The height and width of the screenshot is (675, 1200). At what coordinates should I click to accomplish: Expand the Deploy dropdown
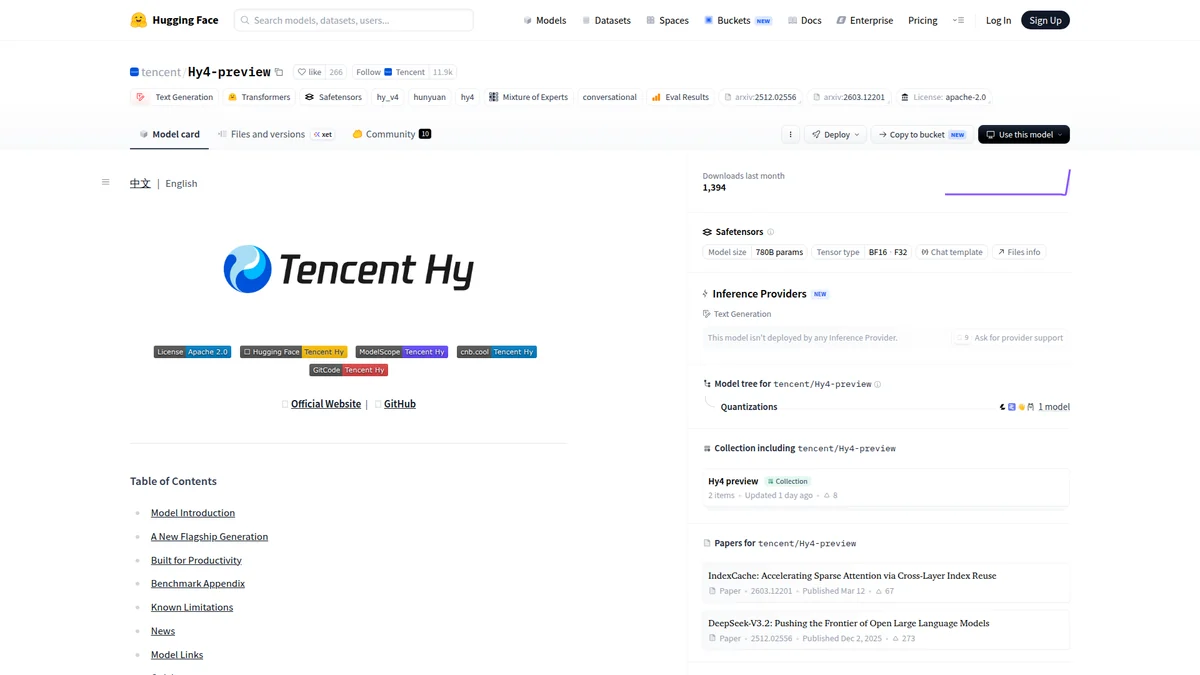(835, 134)
